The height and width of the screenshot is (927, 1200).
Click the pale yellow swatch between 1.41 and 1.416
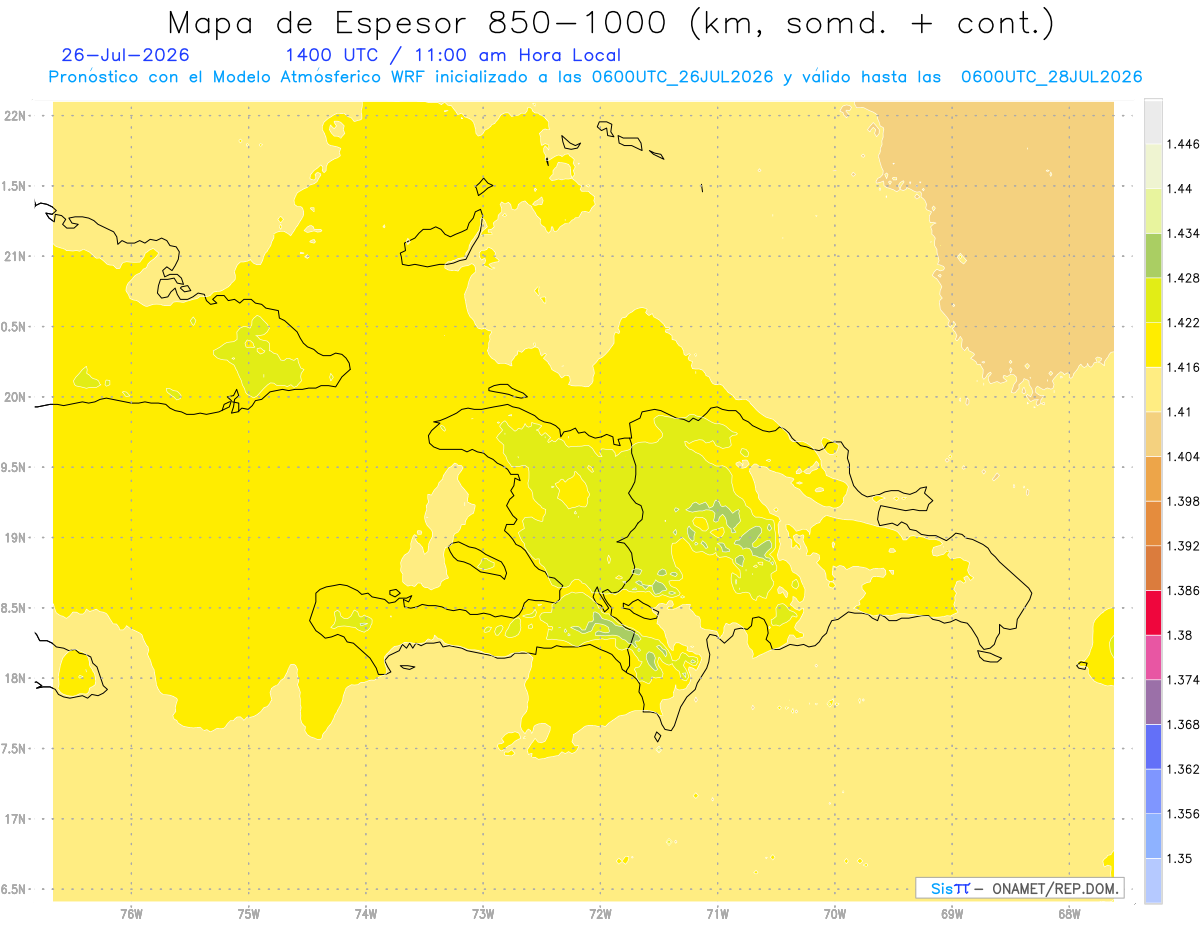pyautogui.click(x=1153, y=389)
